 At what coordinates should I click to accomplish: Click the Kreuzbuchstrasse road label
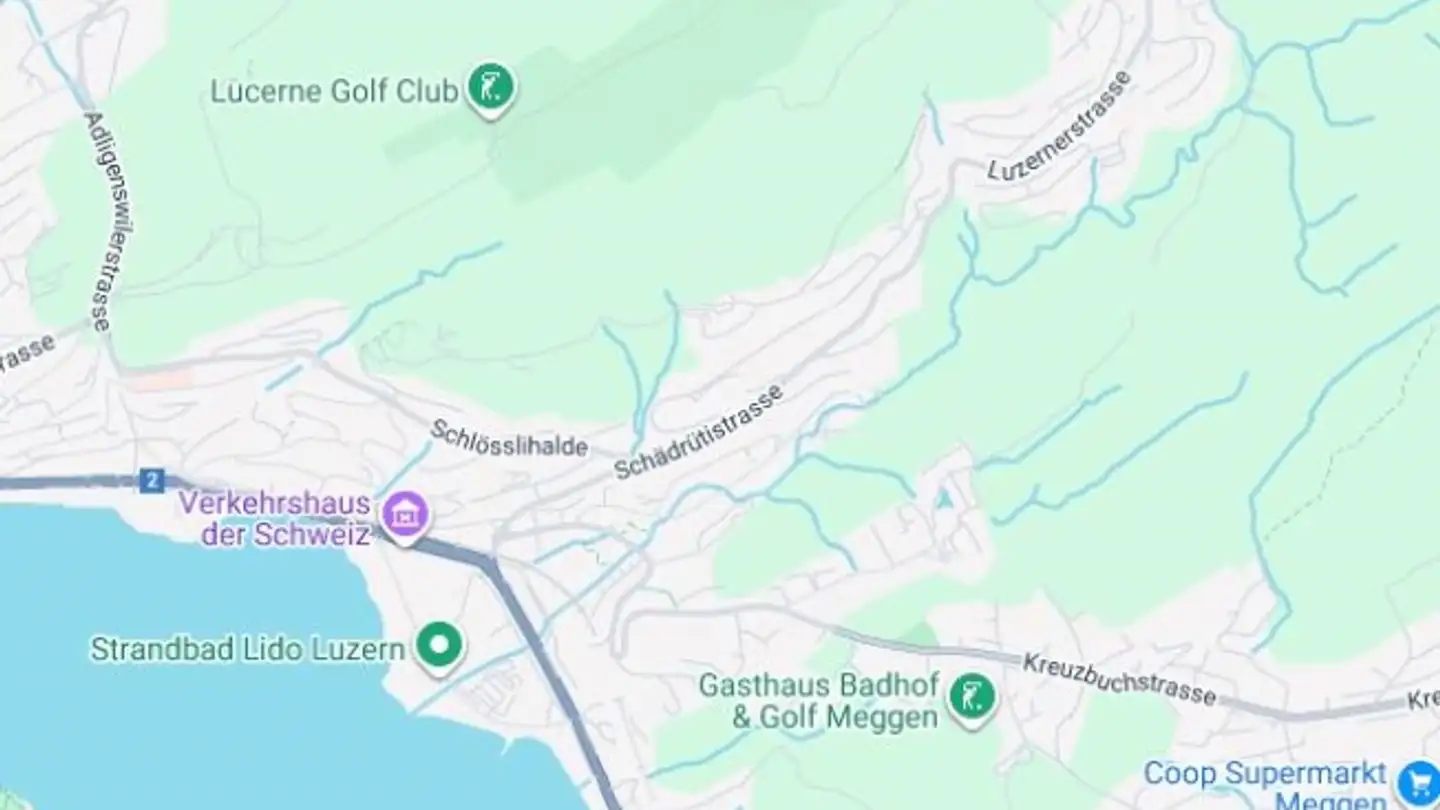1119,680
